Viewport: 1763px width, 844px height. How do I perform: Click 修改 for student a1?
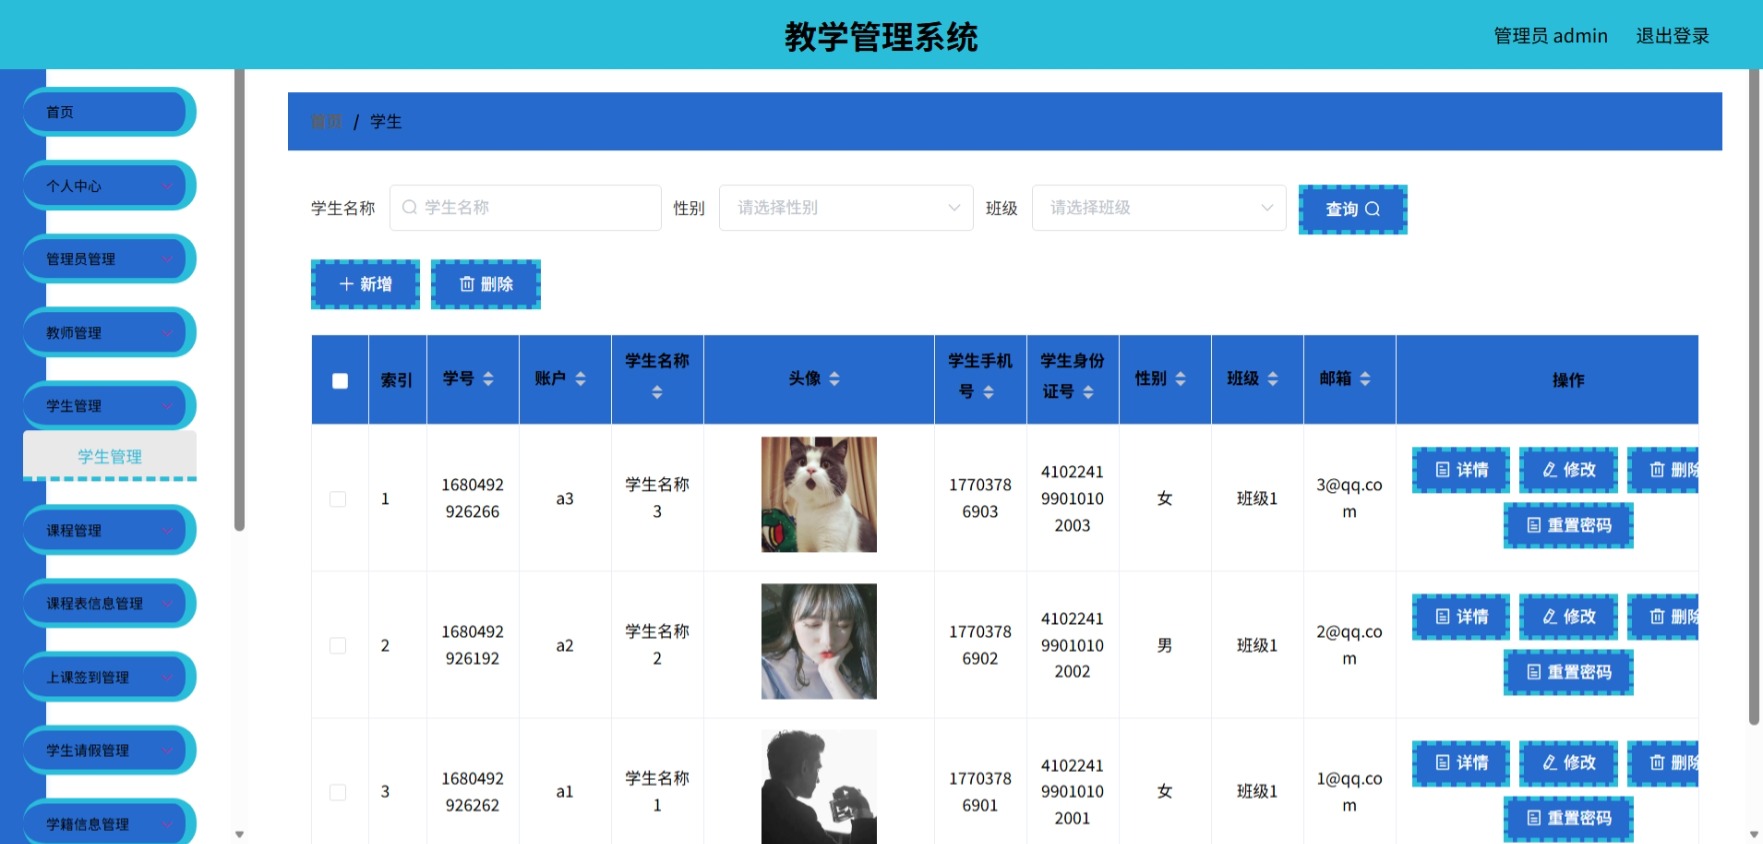1568,763
